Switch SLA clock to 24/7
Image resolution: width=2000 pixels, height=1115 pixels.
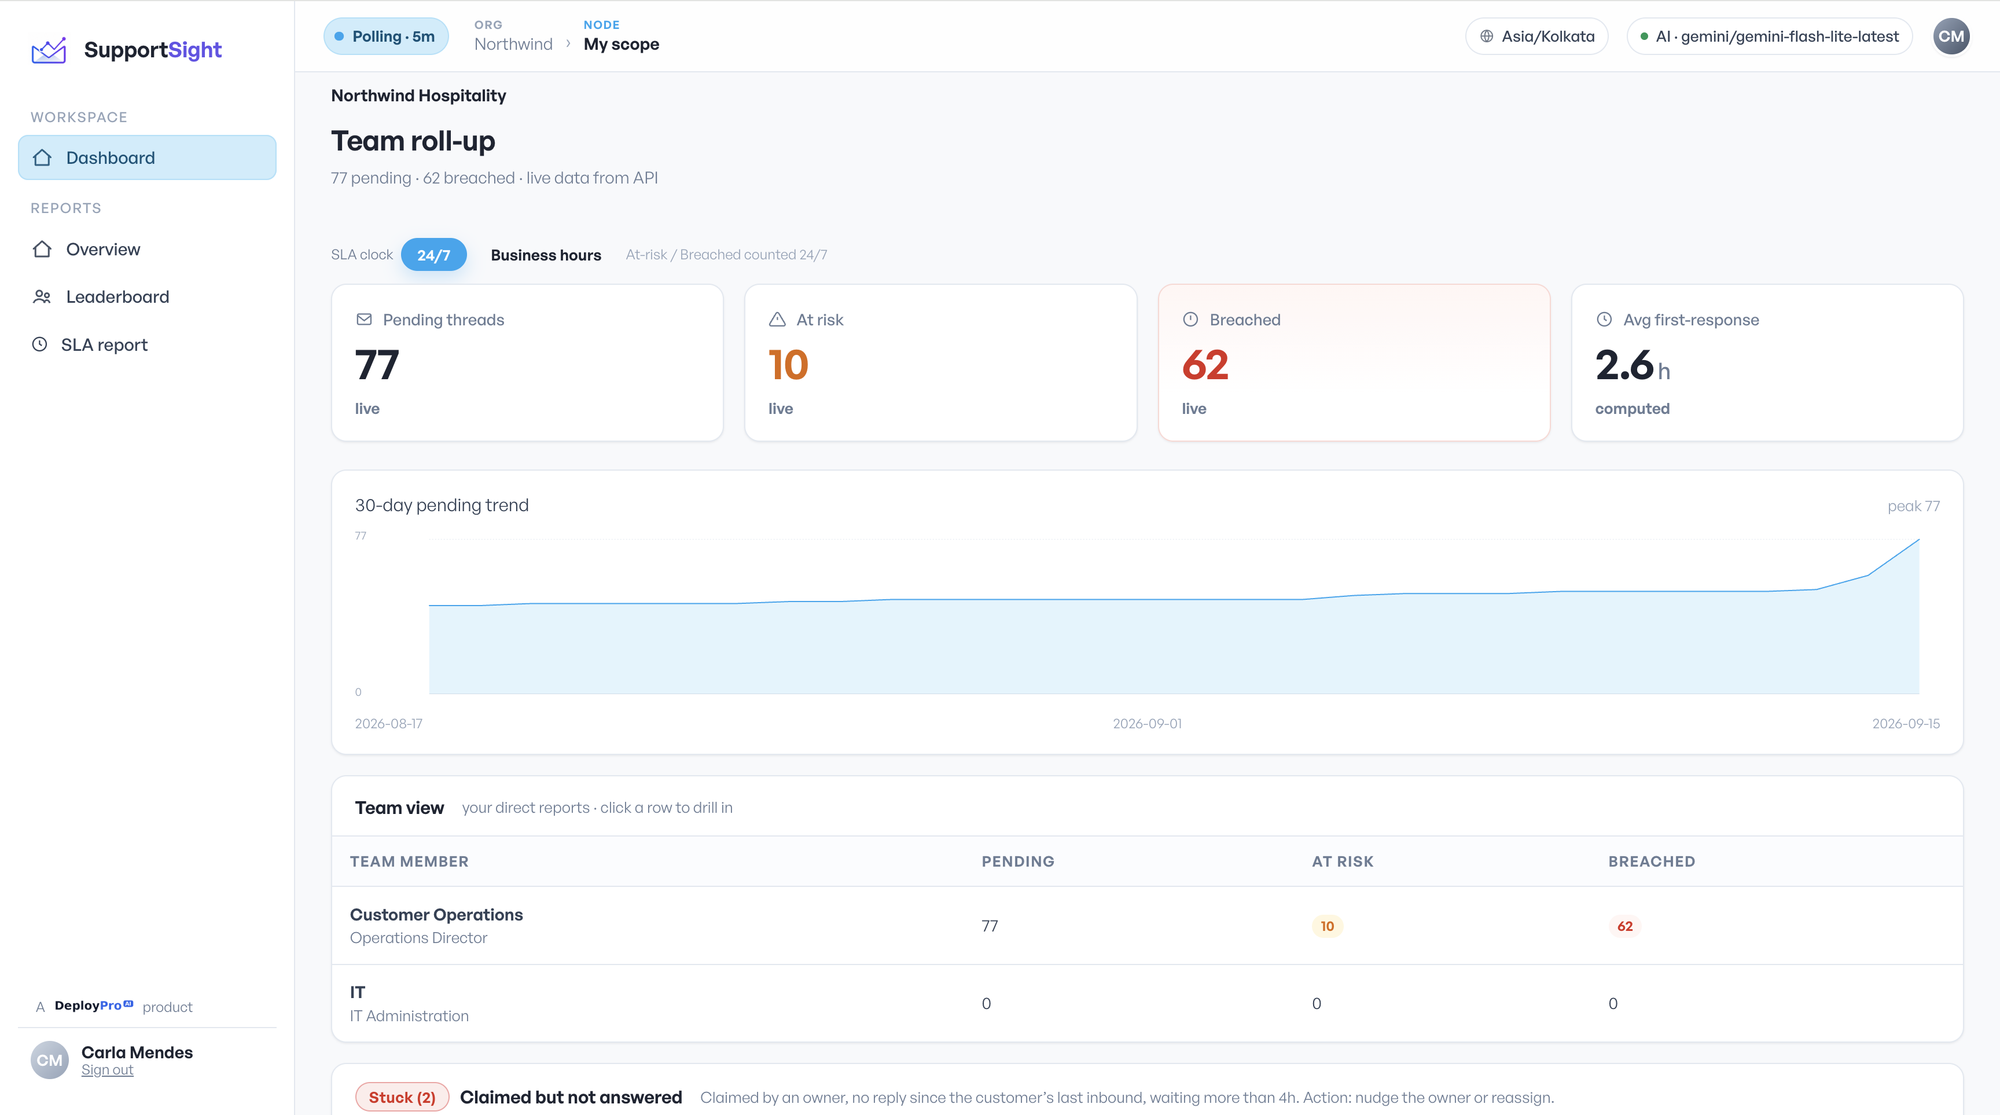pyautogui.click(x=433, y=255)
